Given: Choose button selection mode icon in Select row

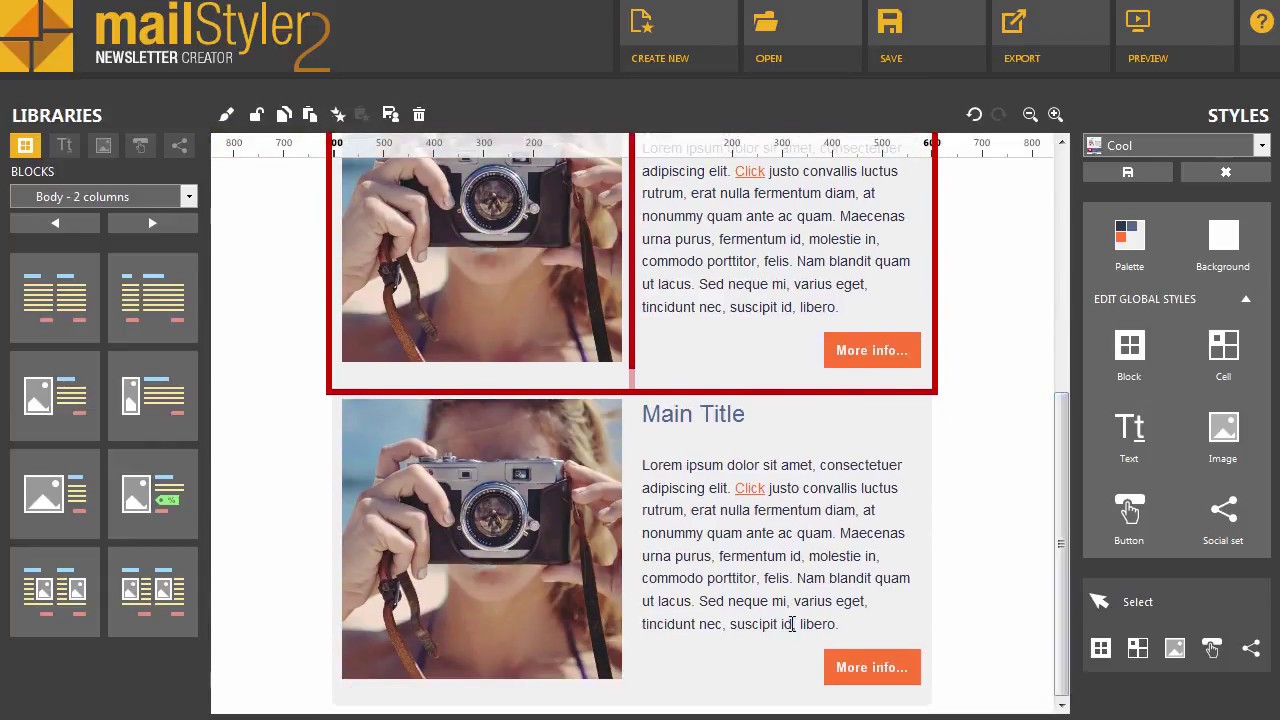Looking at the screenshot, I should click(x=1212, y=648).
